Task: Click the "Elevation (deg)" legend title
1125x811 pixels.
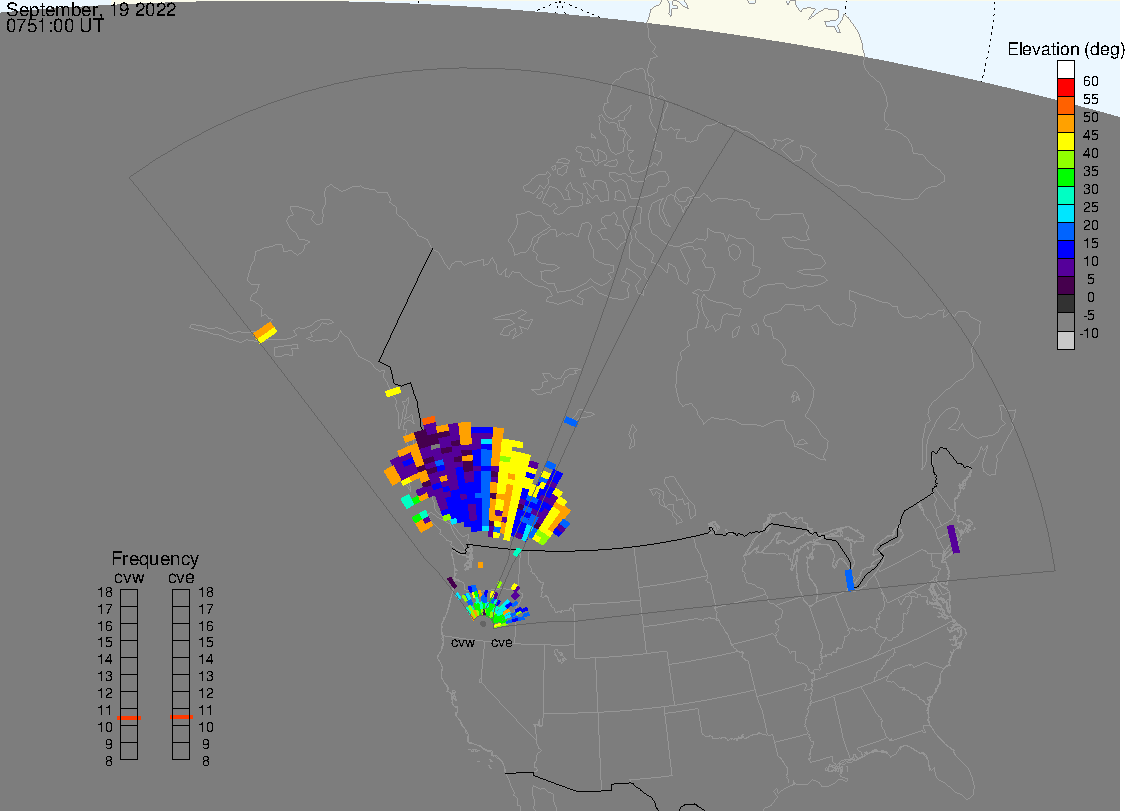Action: pyautogui.click(x=1065, y=49)
